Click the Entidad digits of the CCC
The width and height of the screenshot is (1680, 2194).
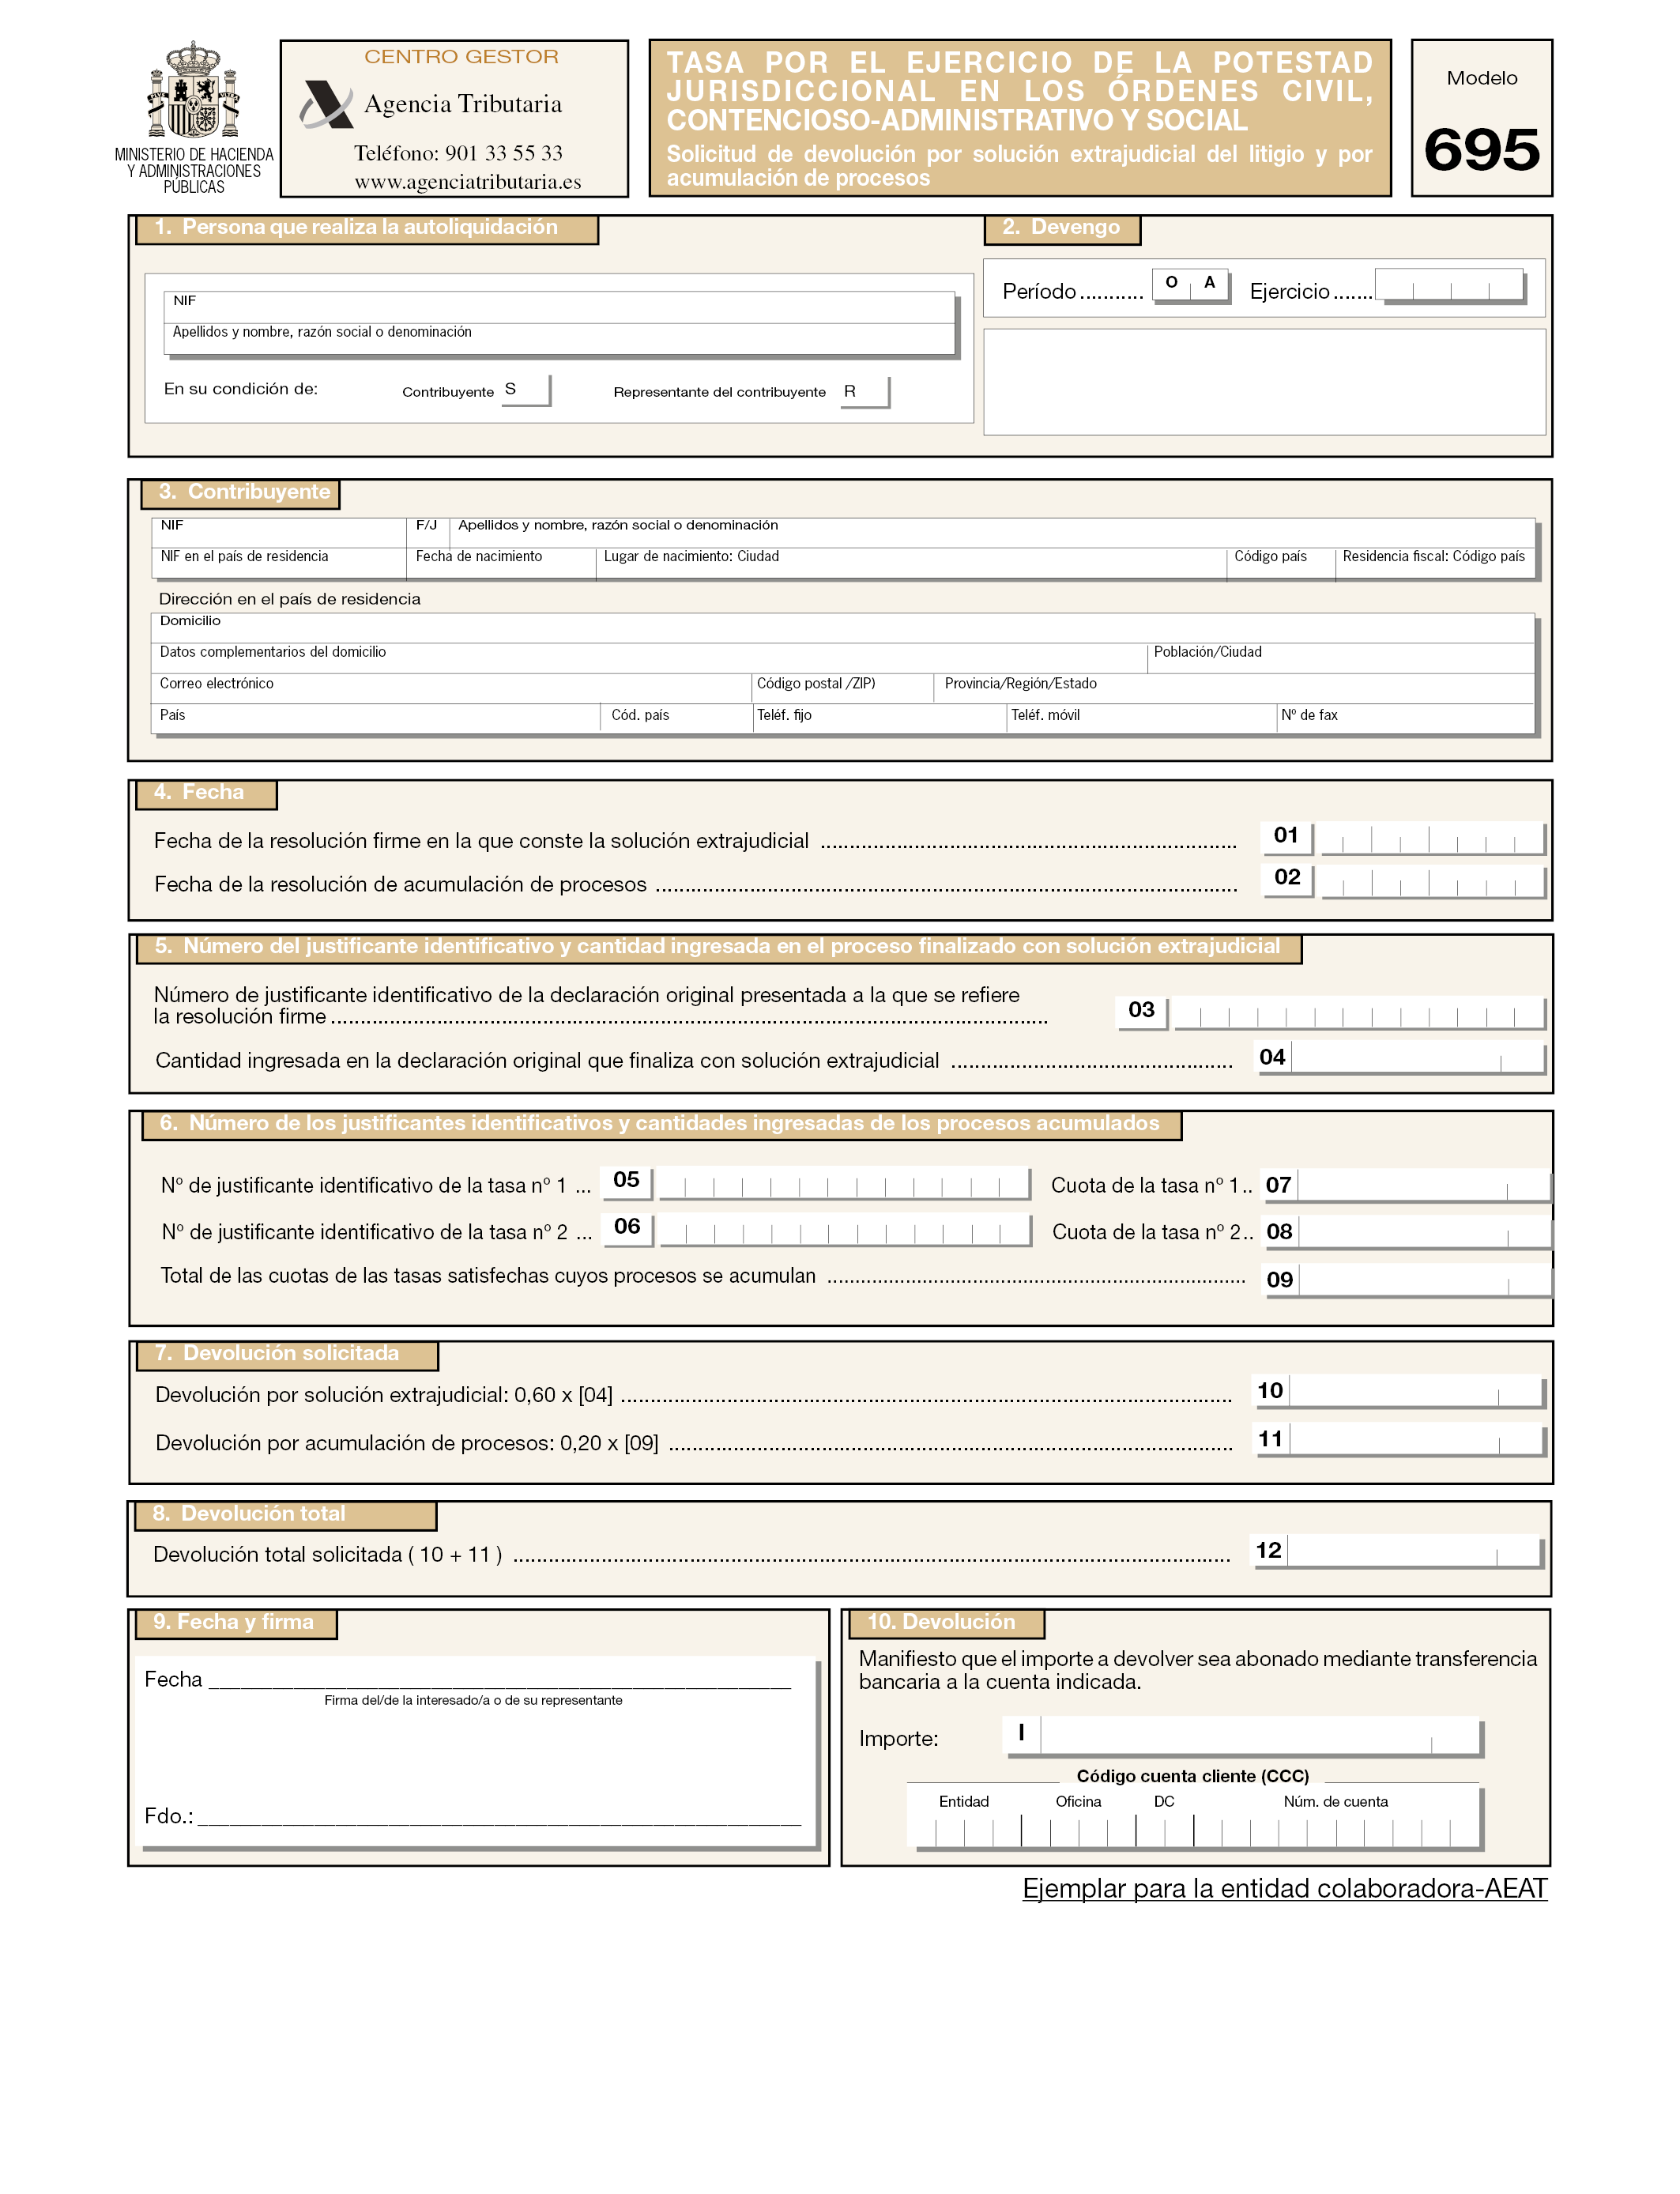(x=964, y=1832)
